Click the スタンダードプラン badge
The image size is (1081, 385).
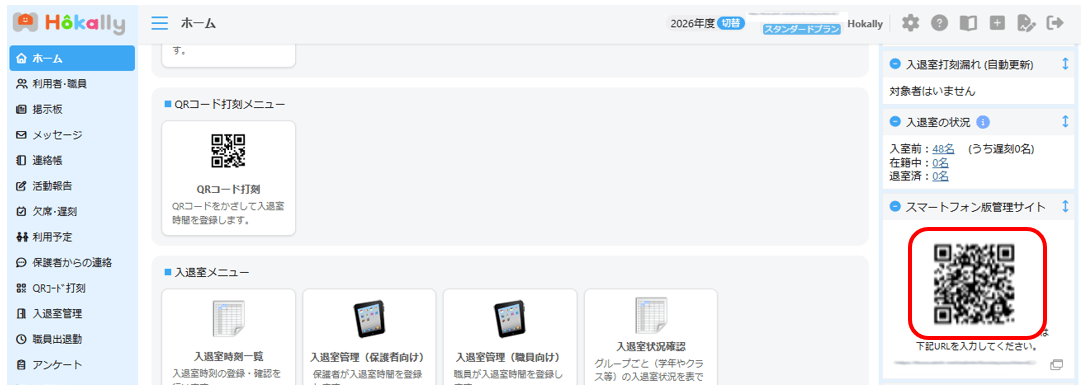click(802, 30)
